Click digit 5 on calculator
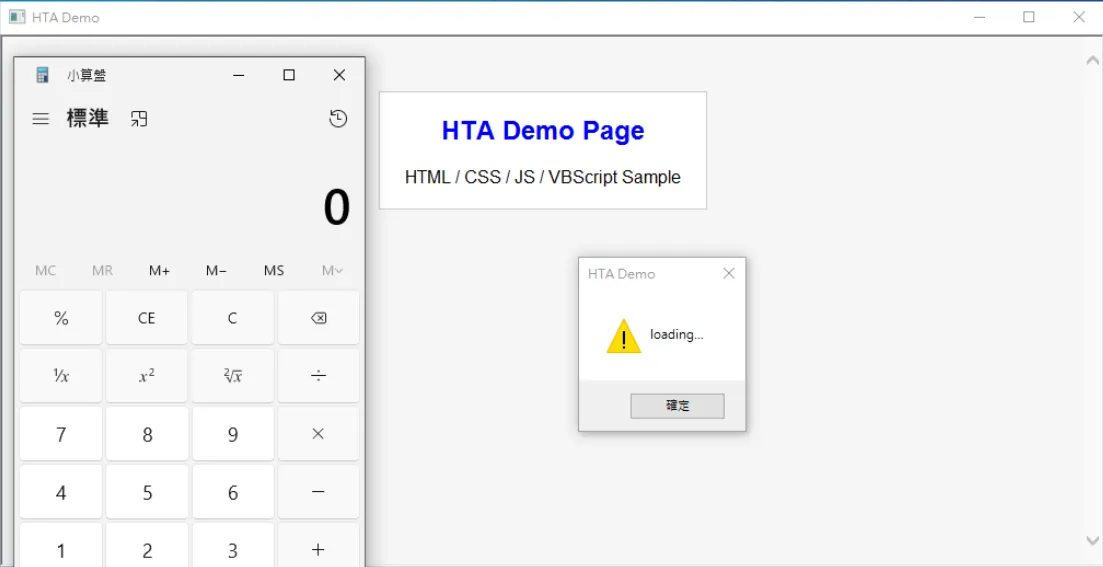 pyautogui.click(x=146, y=492)
